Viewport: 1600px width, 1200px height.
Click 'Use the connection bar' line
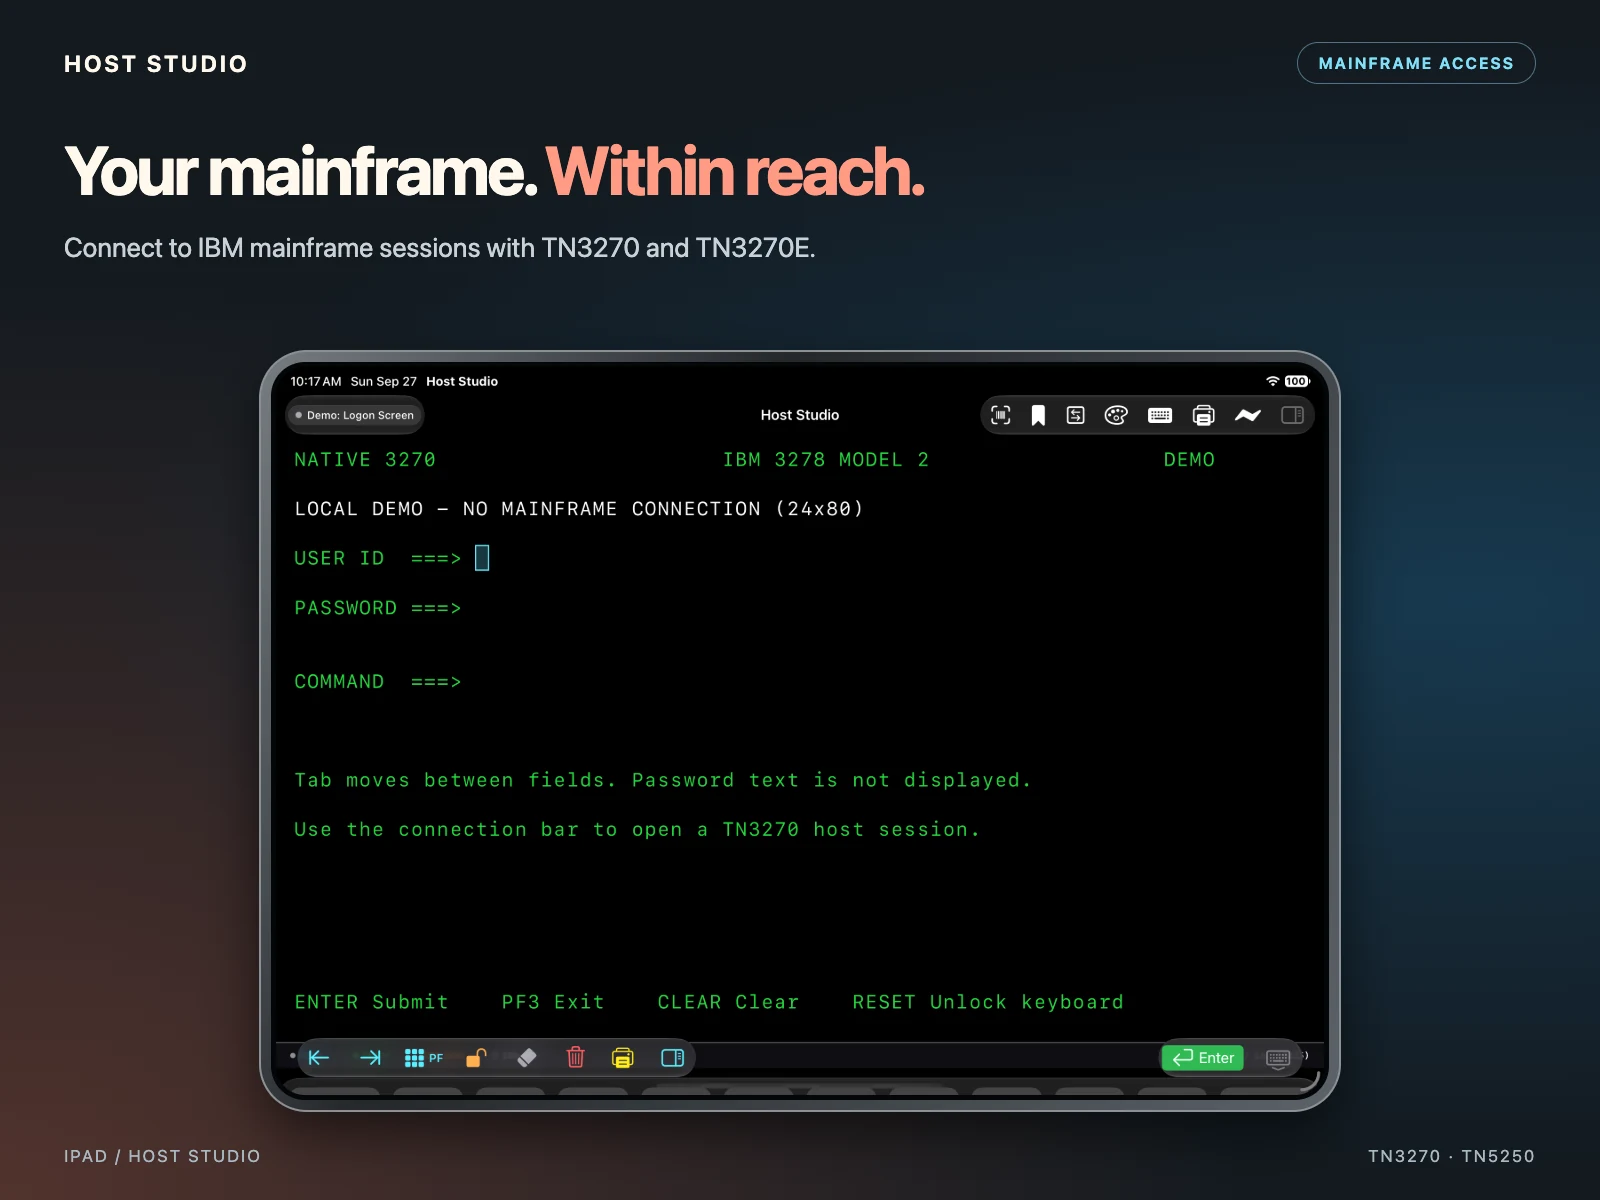(637, 829)
